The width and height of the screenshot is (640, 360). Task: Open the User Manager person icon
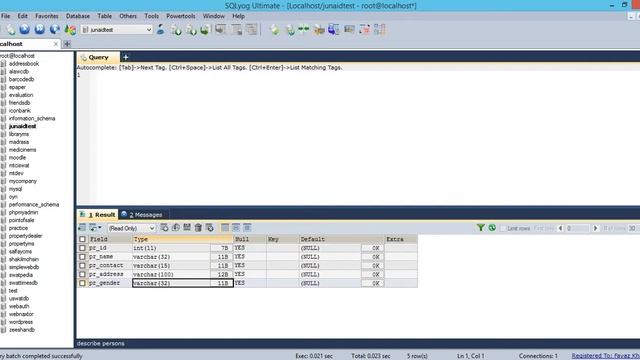point(161,29)
